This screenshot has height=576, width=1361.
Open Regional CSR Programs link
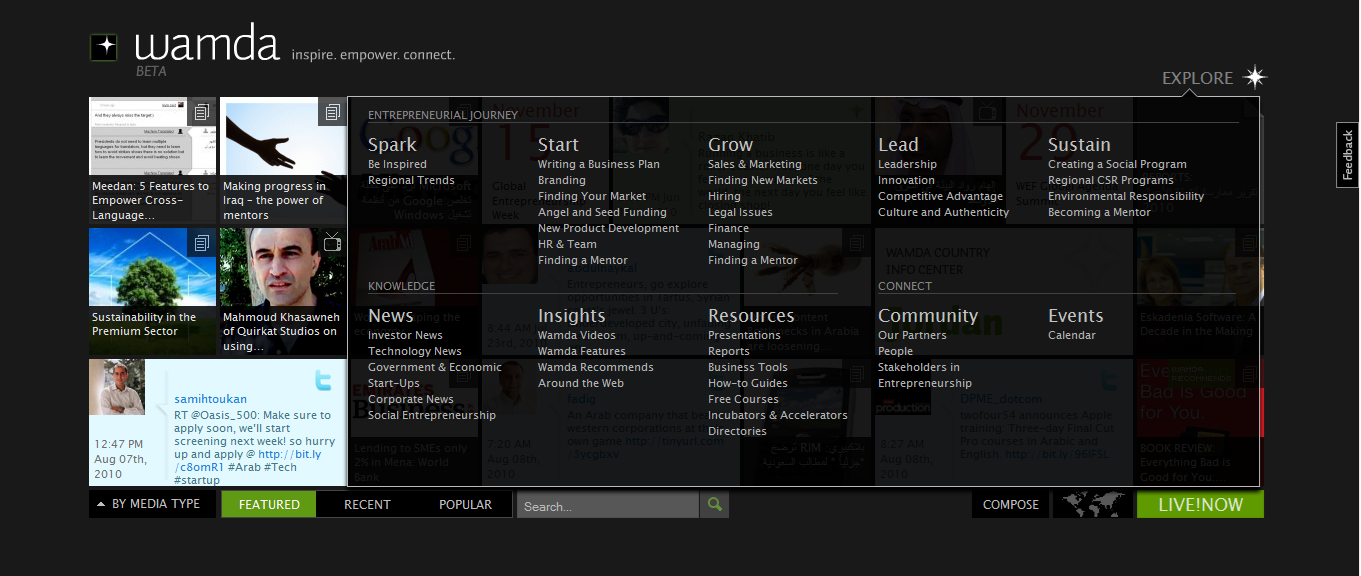coord(1111,180)
